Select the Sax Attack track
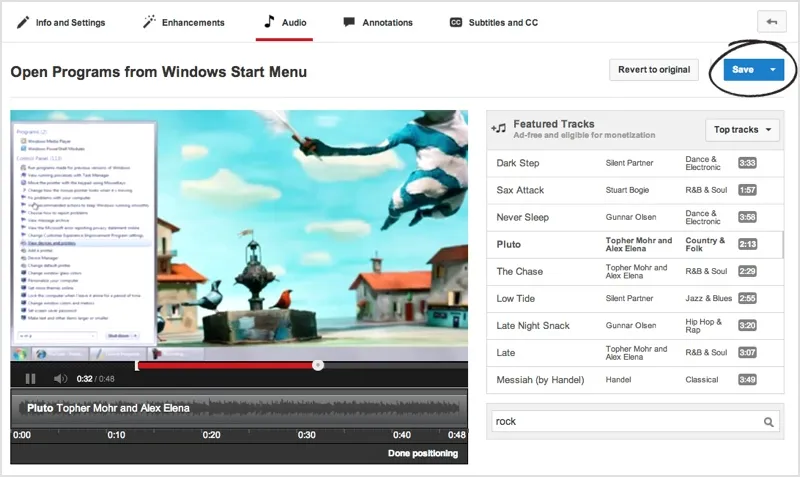This screenshot has width=800, height=477. pyautogui.click(x=635, y=190)
